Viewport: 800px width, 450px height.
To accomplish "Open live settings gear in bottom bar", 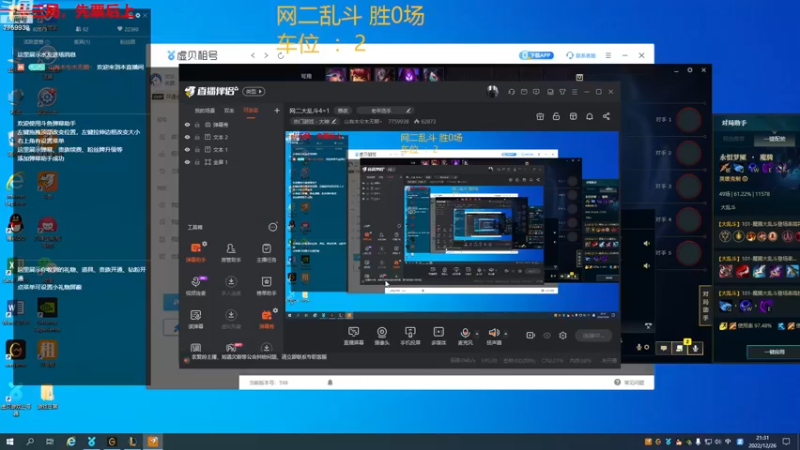I will tap(563, 335).
